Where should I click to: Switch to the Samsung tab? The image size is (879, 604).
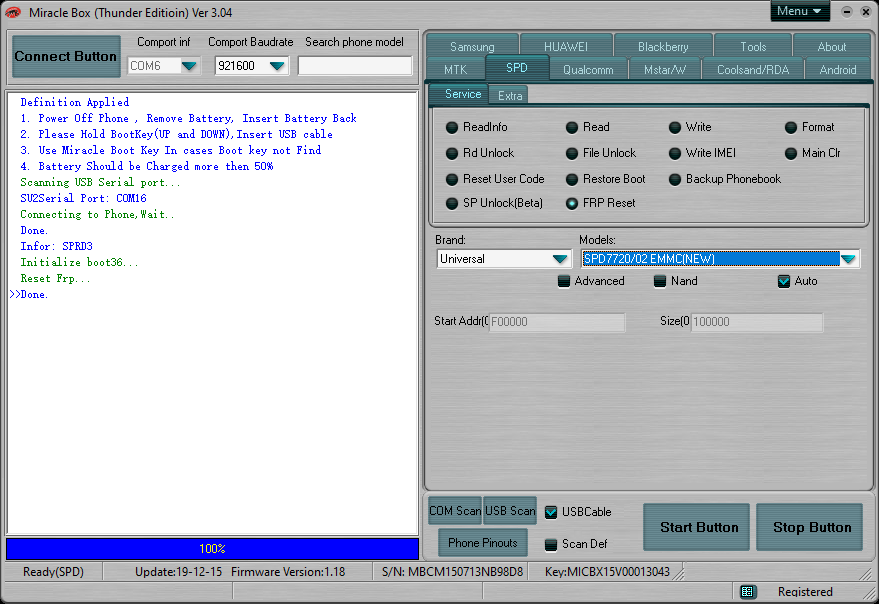tap(472, 47)
